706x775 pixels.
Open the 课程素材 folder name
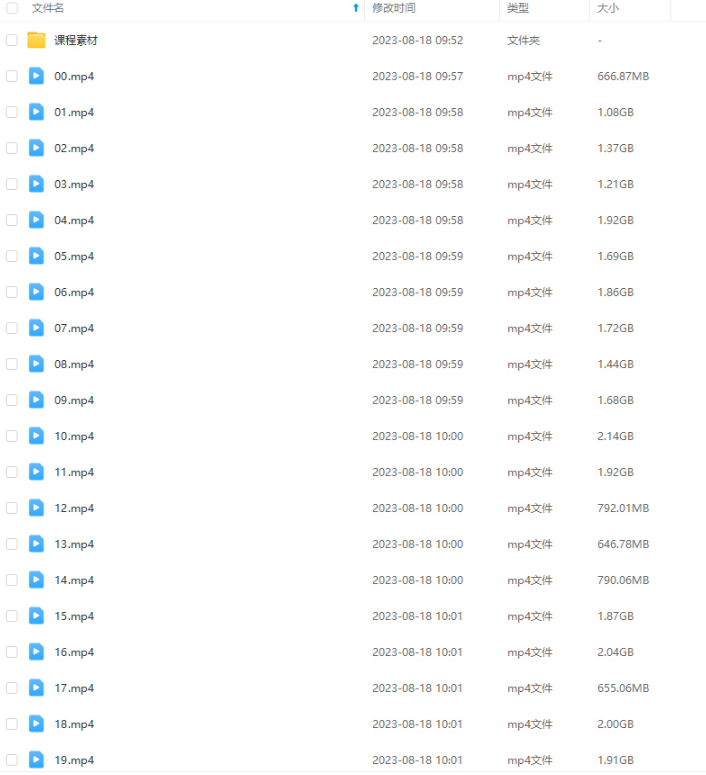76,40
